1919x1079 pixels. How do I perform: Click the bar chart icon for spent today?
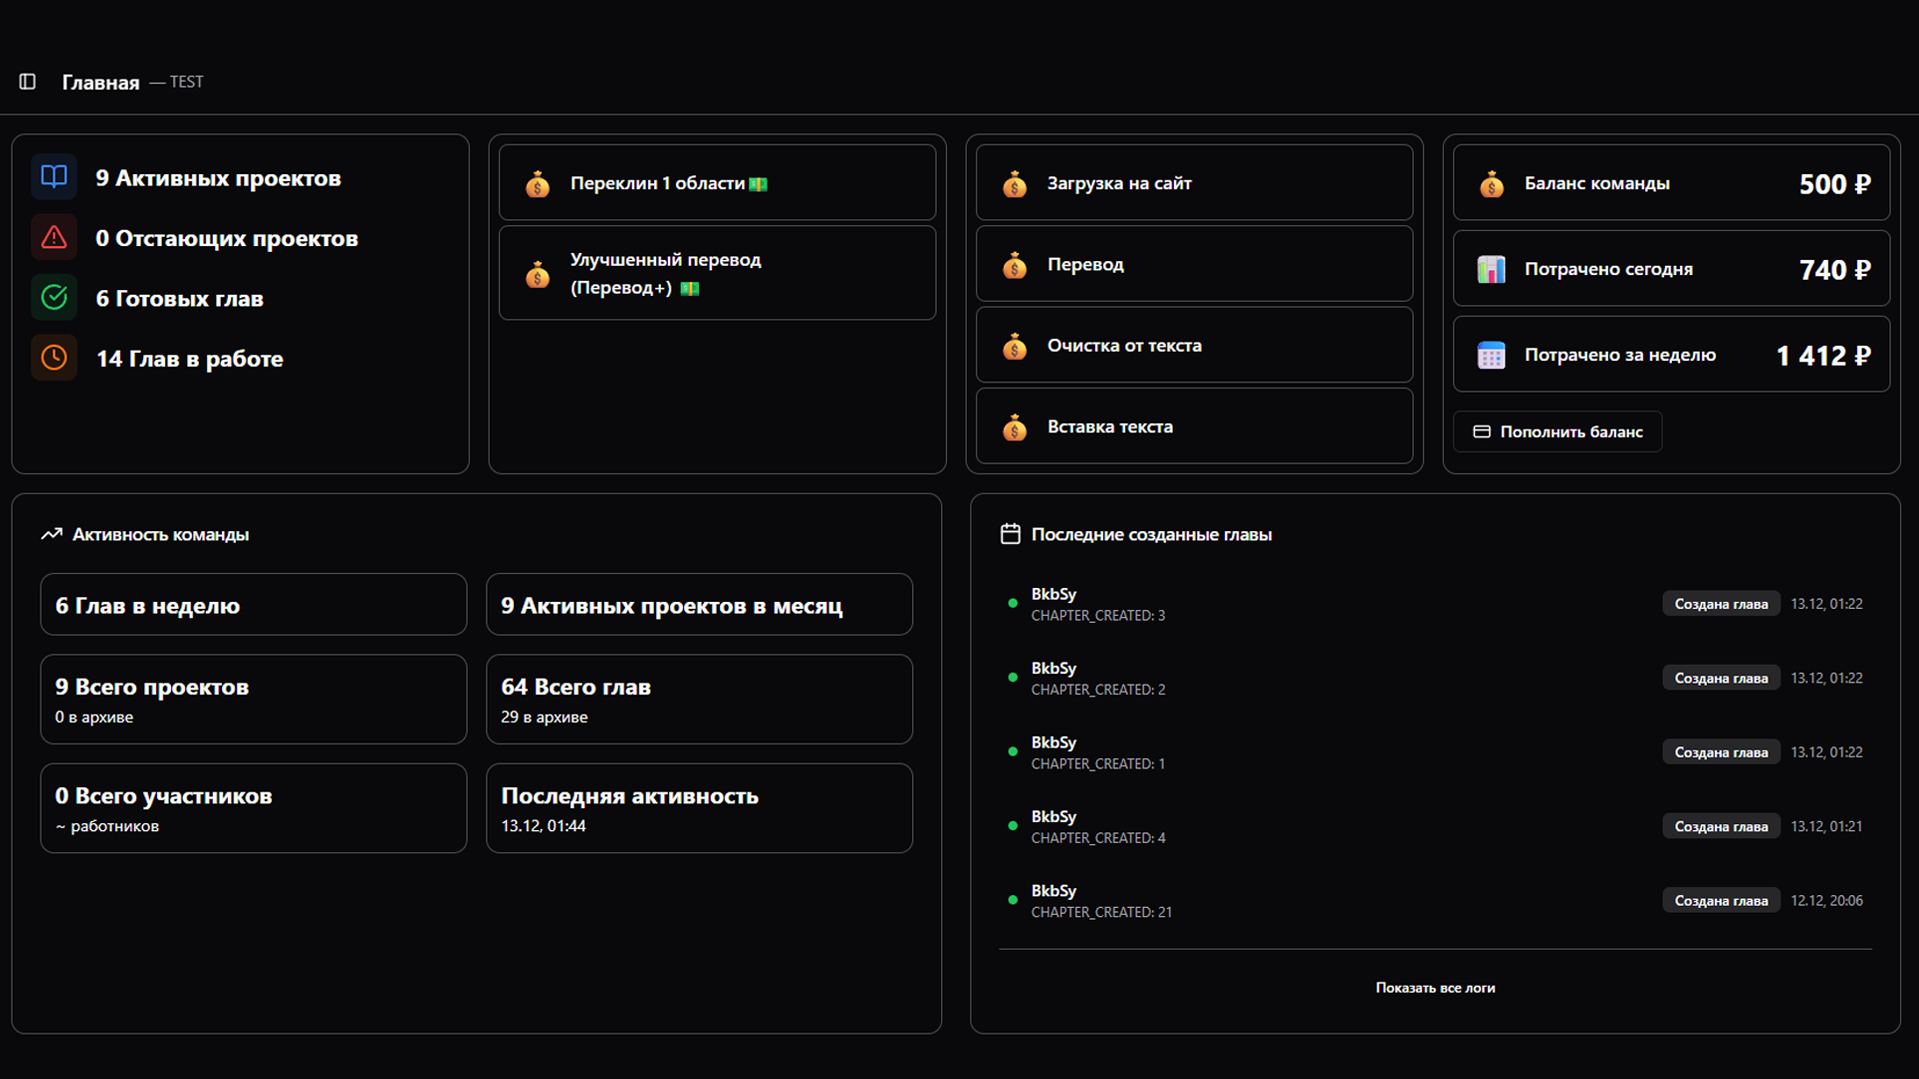click(x=1491, y=269)
